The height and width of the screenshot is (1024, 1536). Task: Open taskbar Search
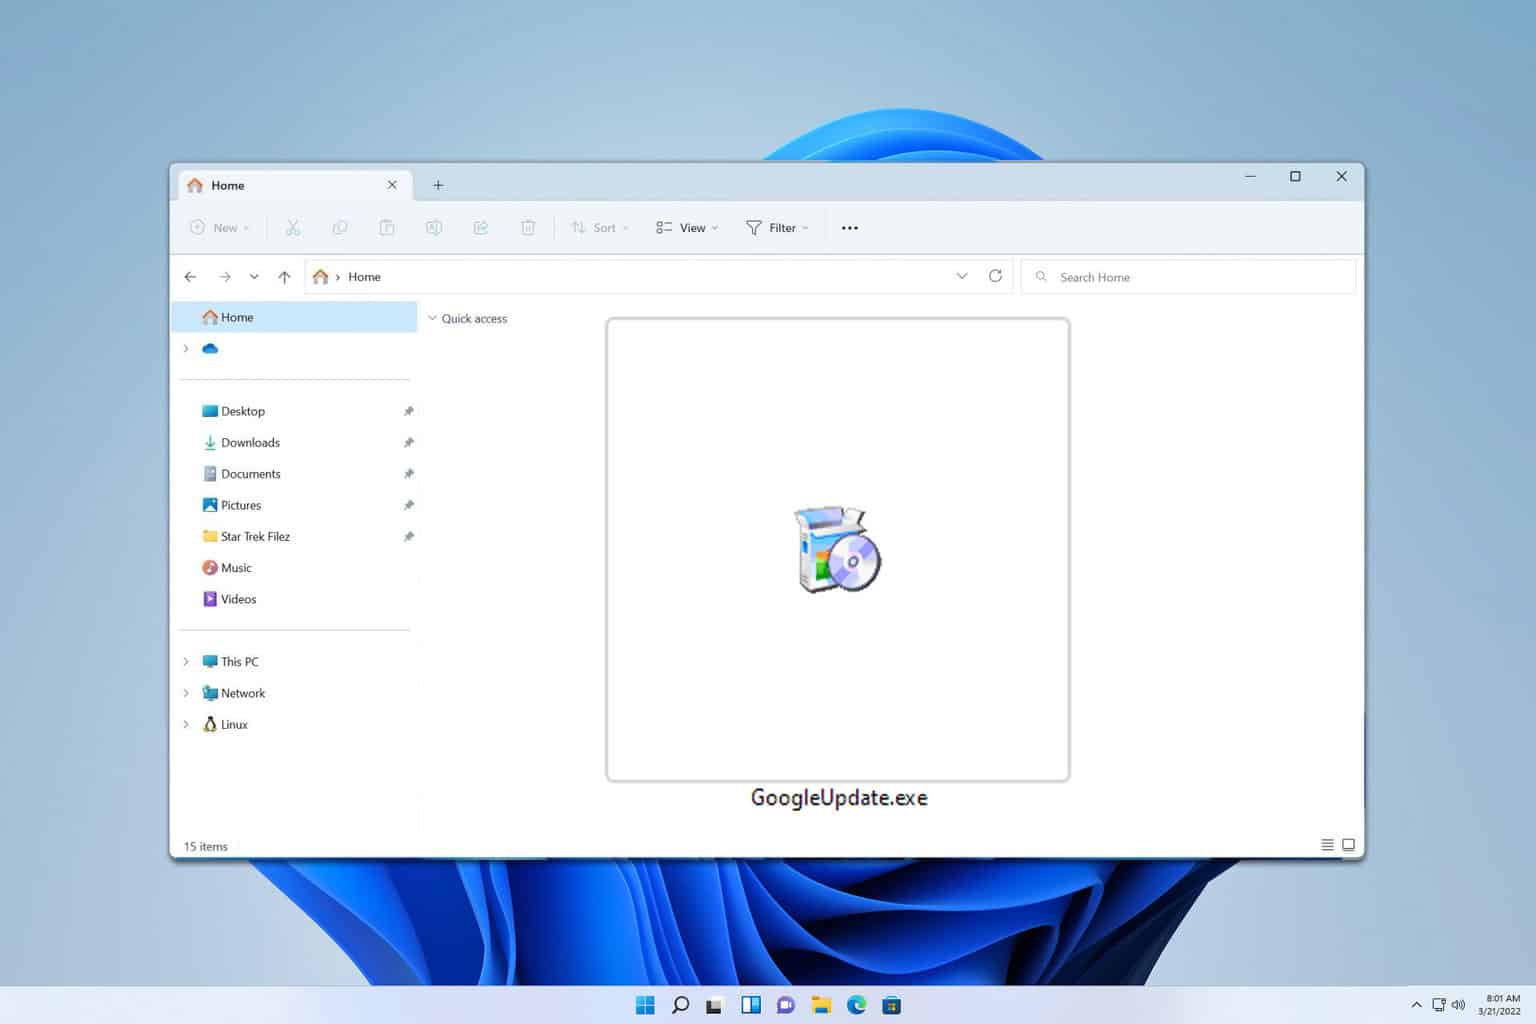[x=680, y=1005]
